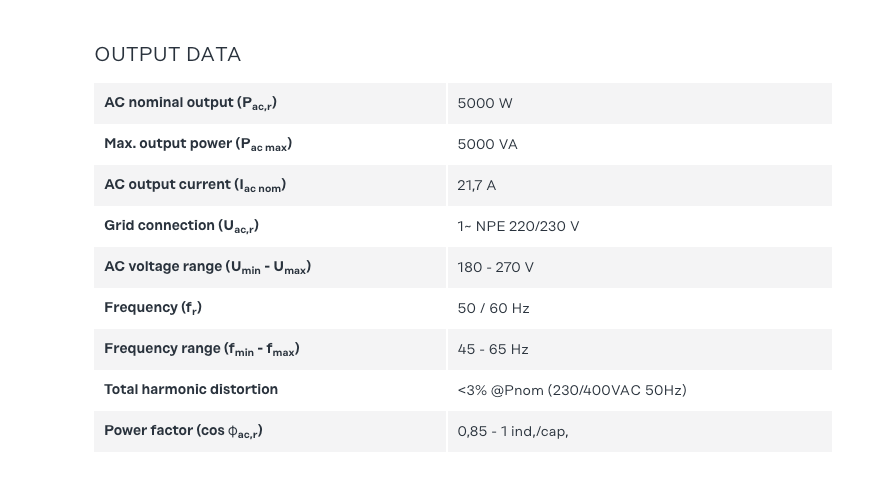Click the 5000 W value
Image resolution: width=875 pixels, height=489 pixels.
485,103
